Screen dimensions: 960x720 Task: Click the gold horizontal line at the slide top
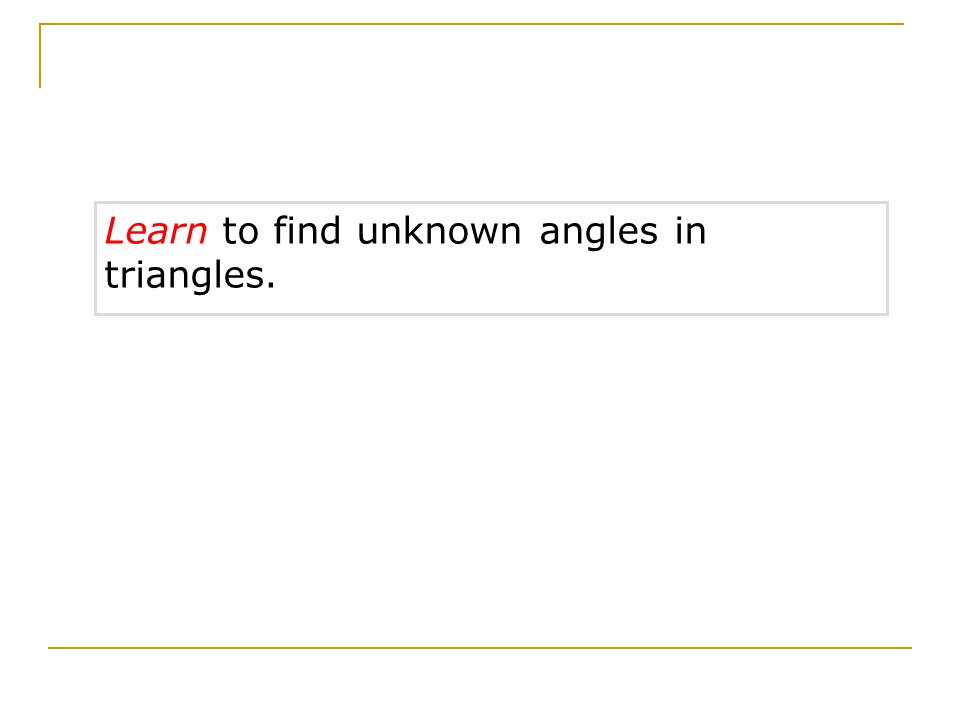[471, 24]
